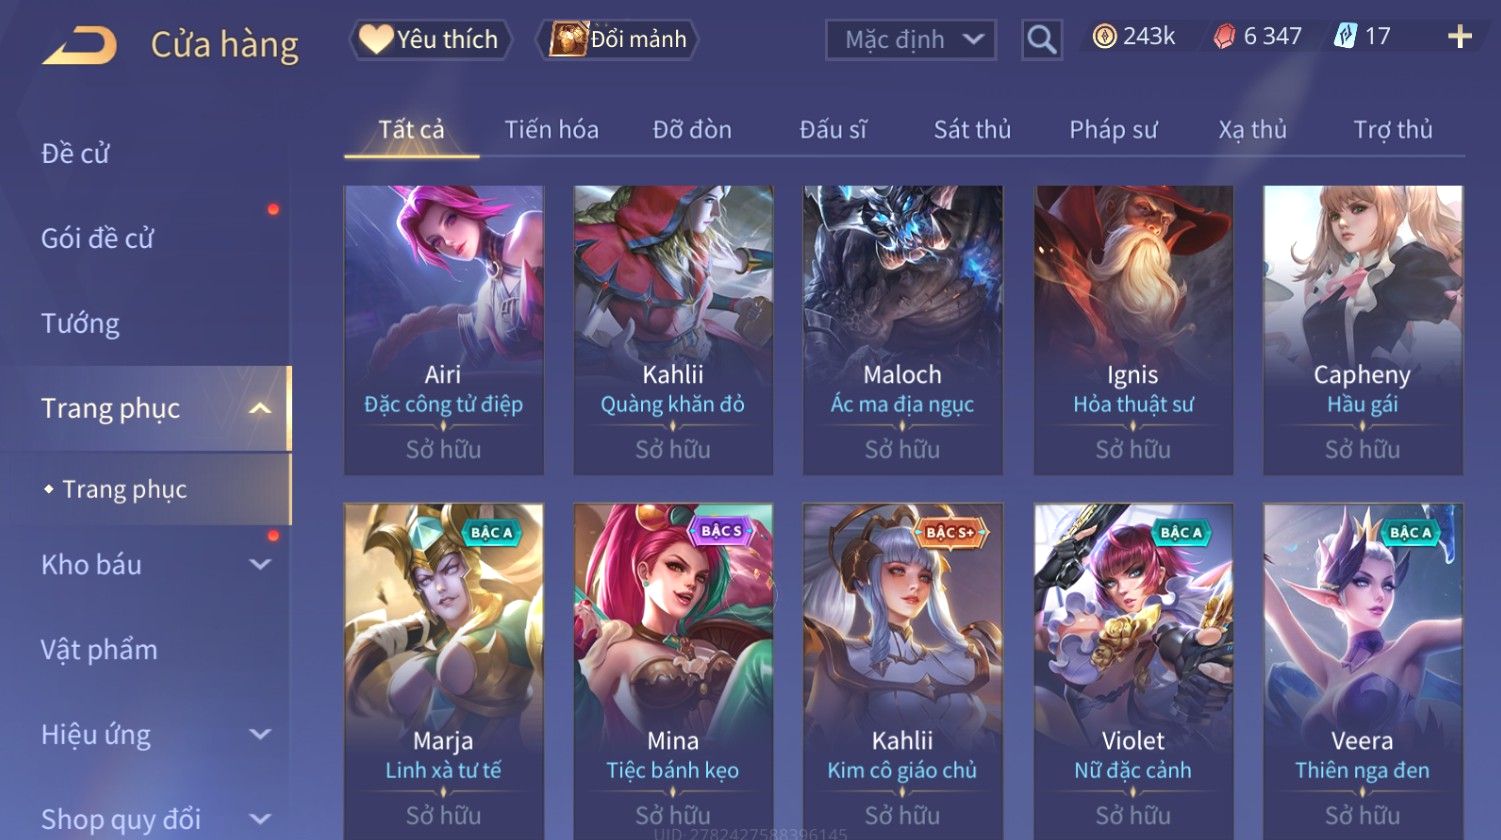Select the Maloch Ác ma địa ngục skin

tap(902, 330)
